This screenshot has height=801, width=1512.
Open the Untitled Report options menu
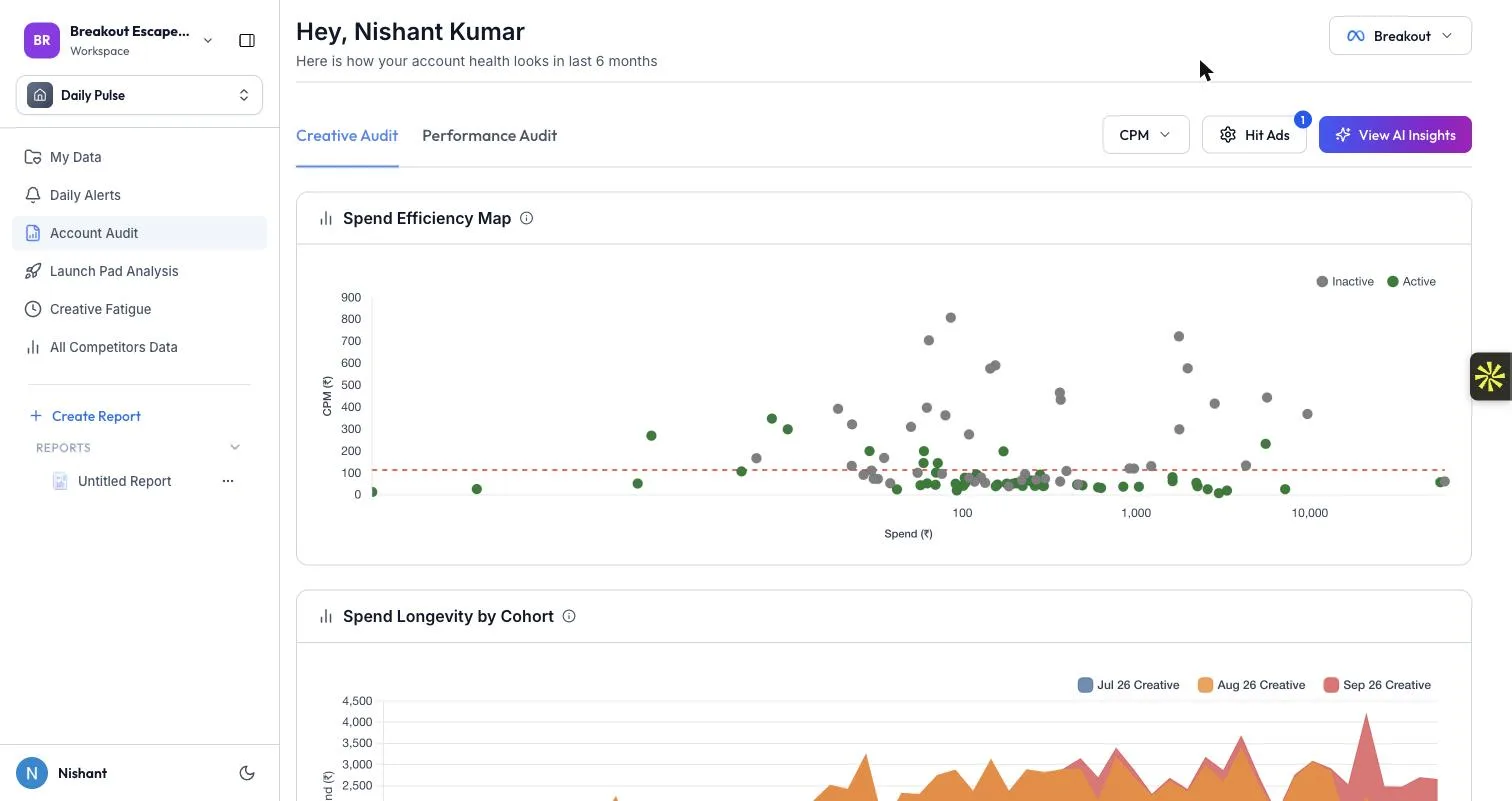tap(228, 481)
